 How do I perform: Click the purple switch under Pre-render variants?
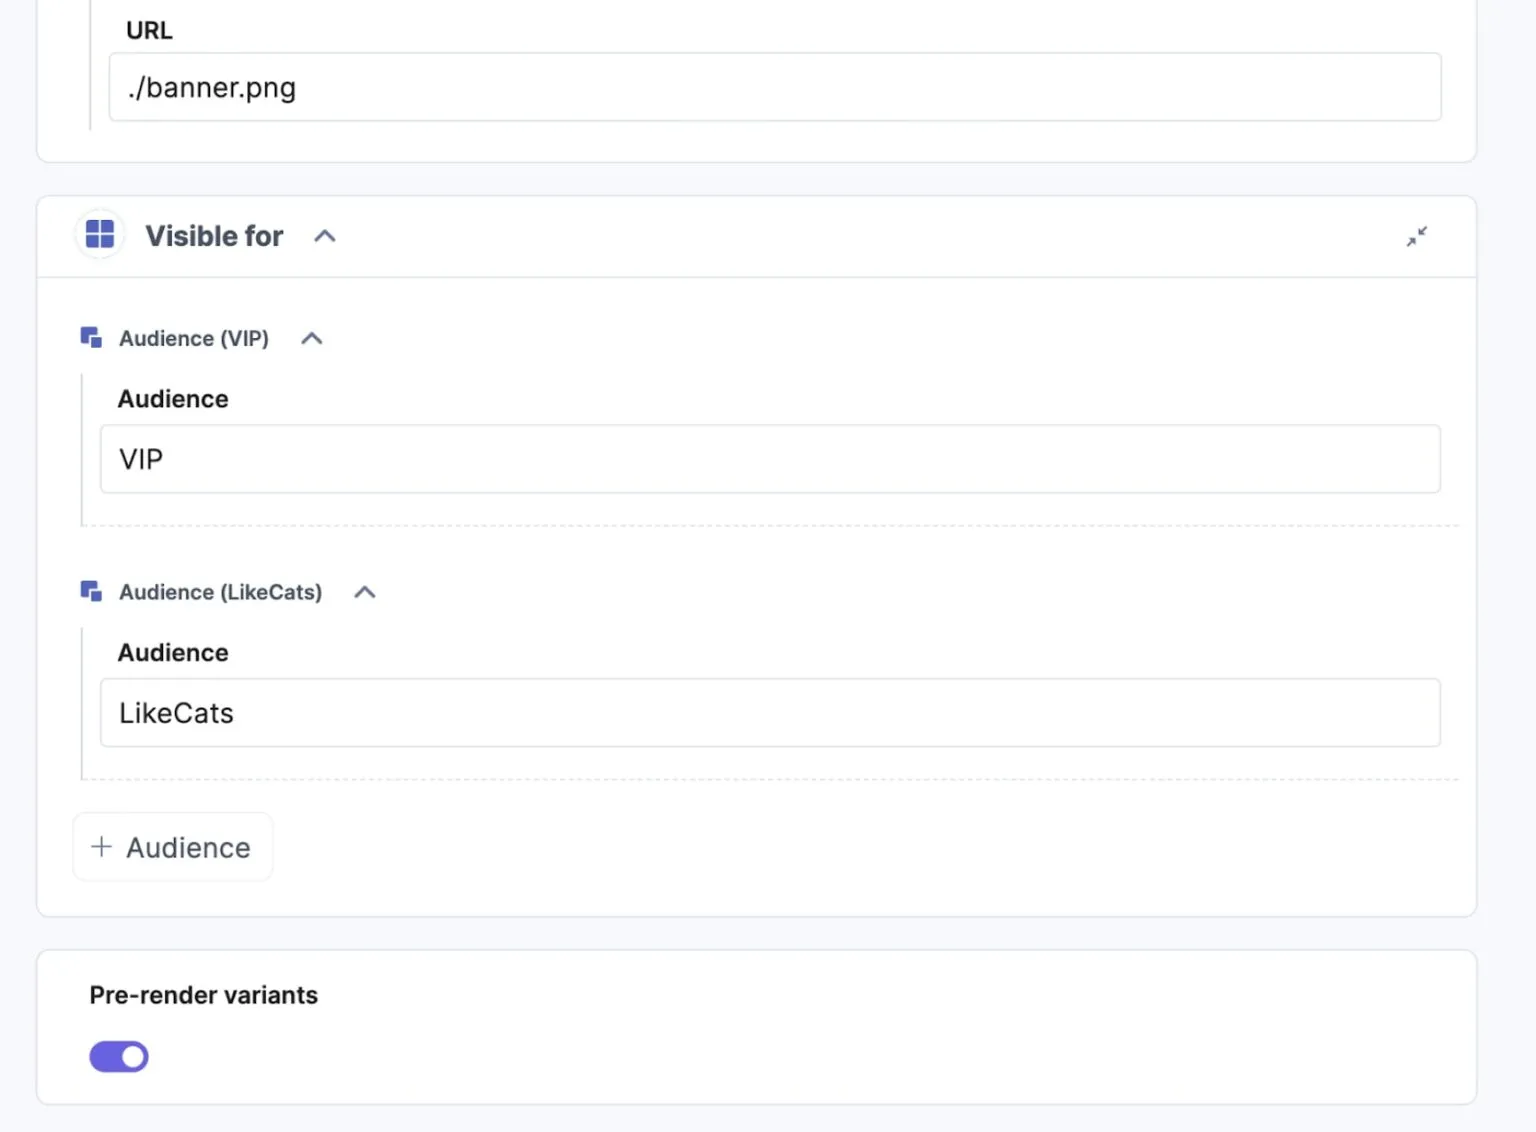click(x=118, y=1056)
